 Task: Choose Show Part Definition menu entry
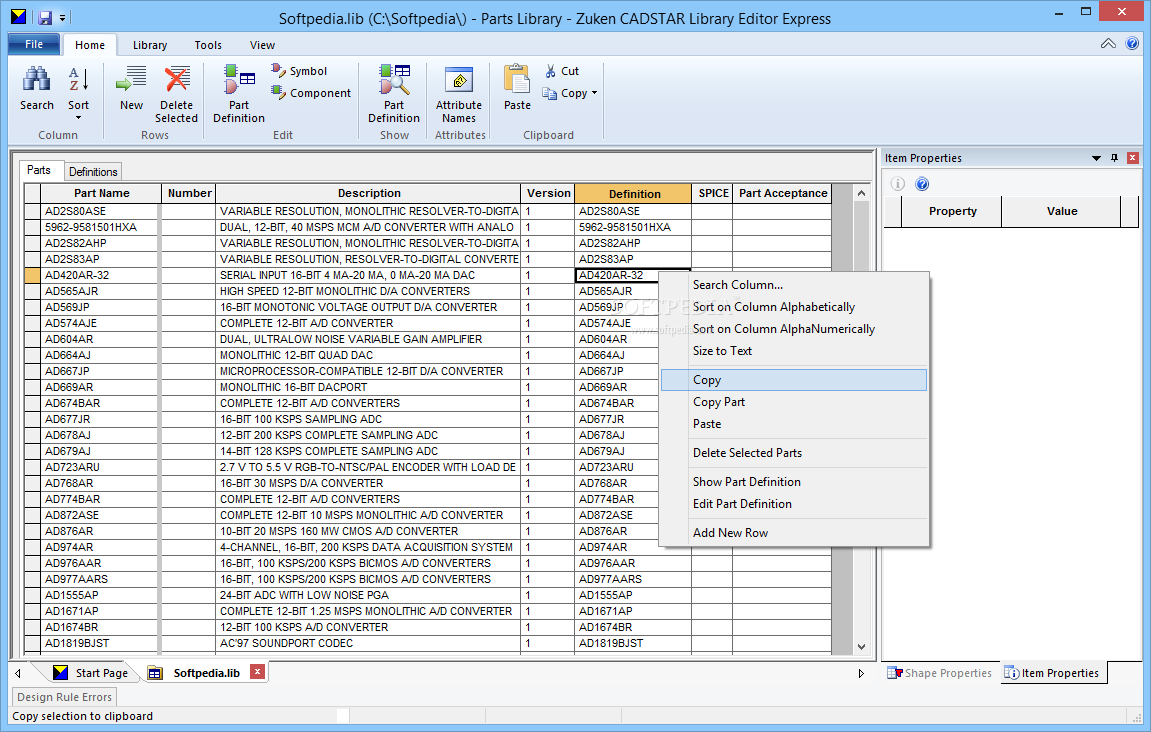coord(794,482)
